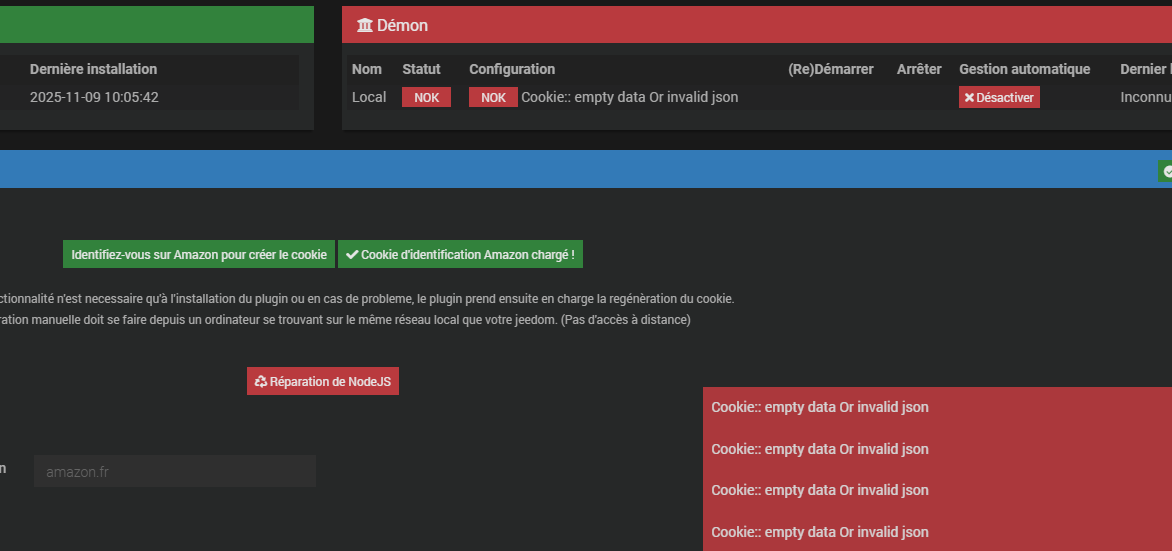Viewport: 1172px width, 551px height.
Task: Click the red NOK badge under Statut
Action: (x=426, y=97)
